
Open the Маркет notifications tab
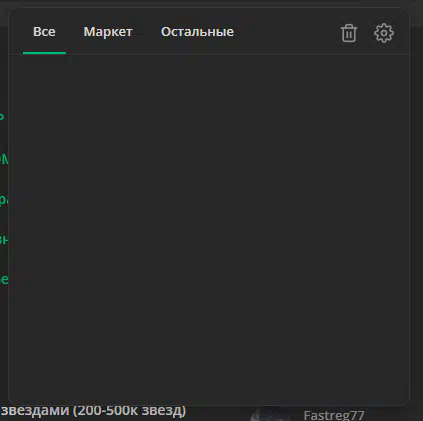pos(108,32)
